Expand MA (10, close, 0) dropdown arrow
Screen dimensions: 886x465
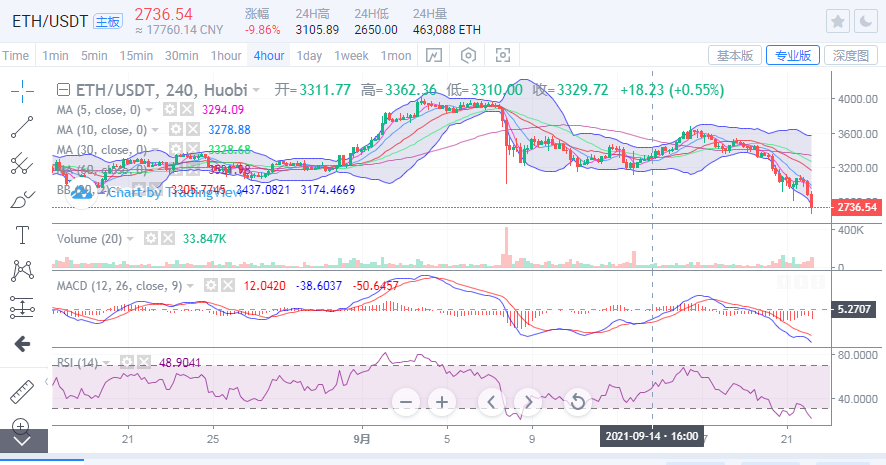[156, 130]
